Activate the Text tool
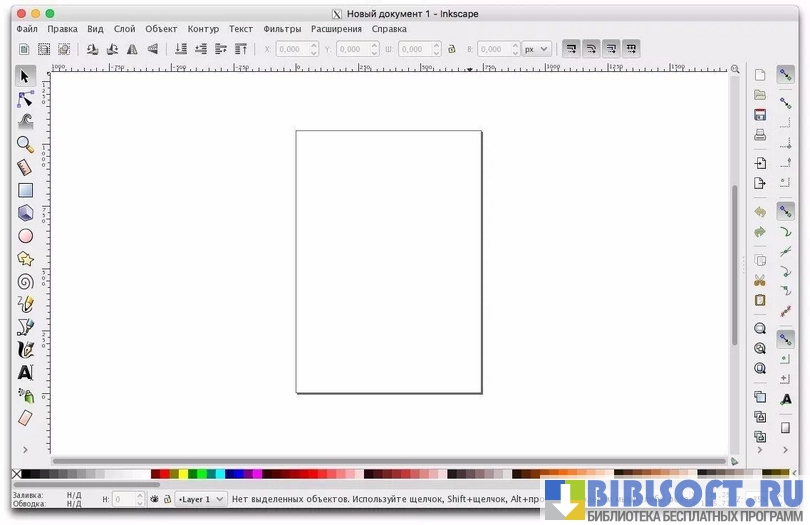810x525 pixels. 26,372
